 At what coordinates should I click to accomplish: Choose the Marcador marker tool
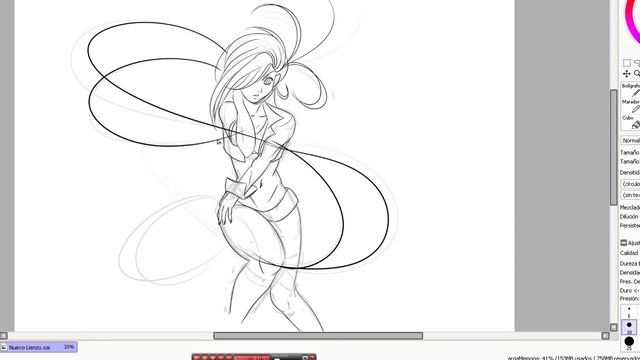[631, 106]
